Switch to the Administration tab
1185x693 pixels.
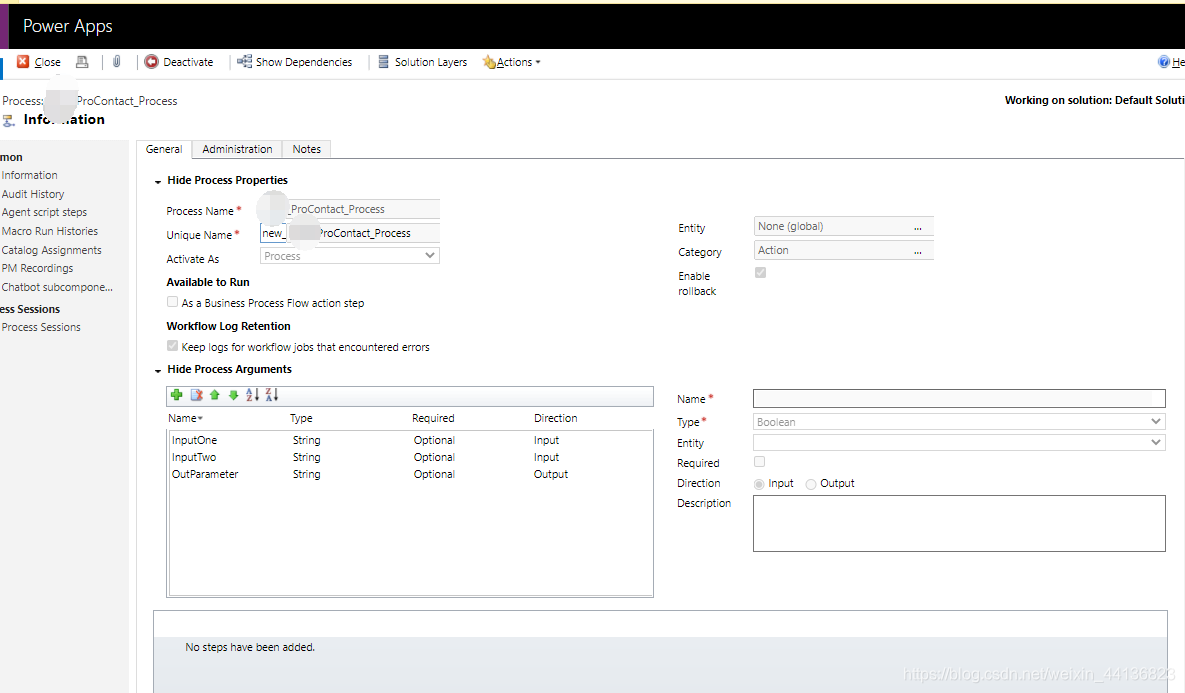236,148
